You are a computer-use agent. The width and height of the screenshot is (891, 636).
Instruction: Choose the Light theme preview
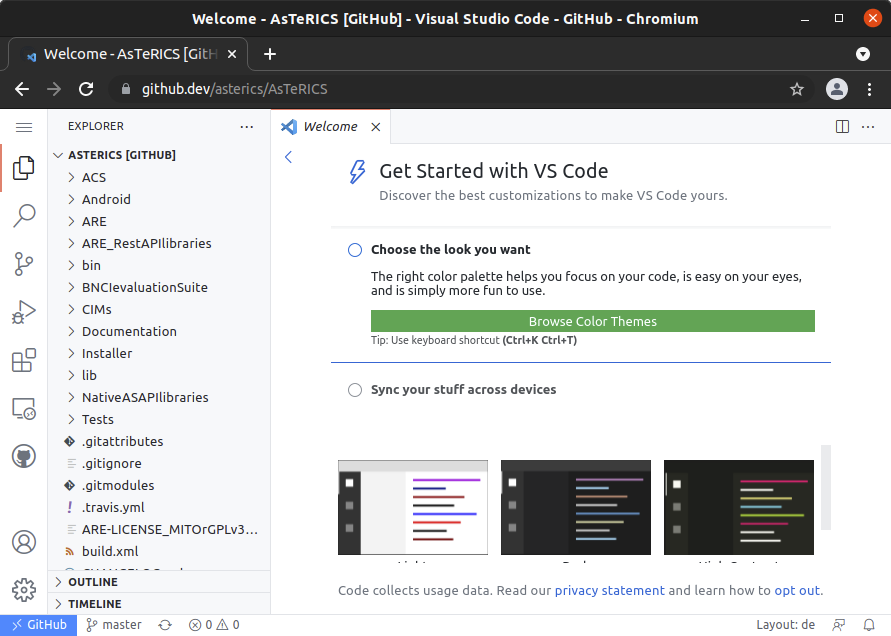coord(413,508)
